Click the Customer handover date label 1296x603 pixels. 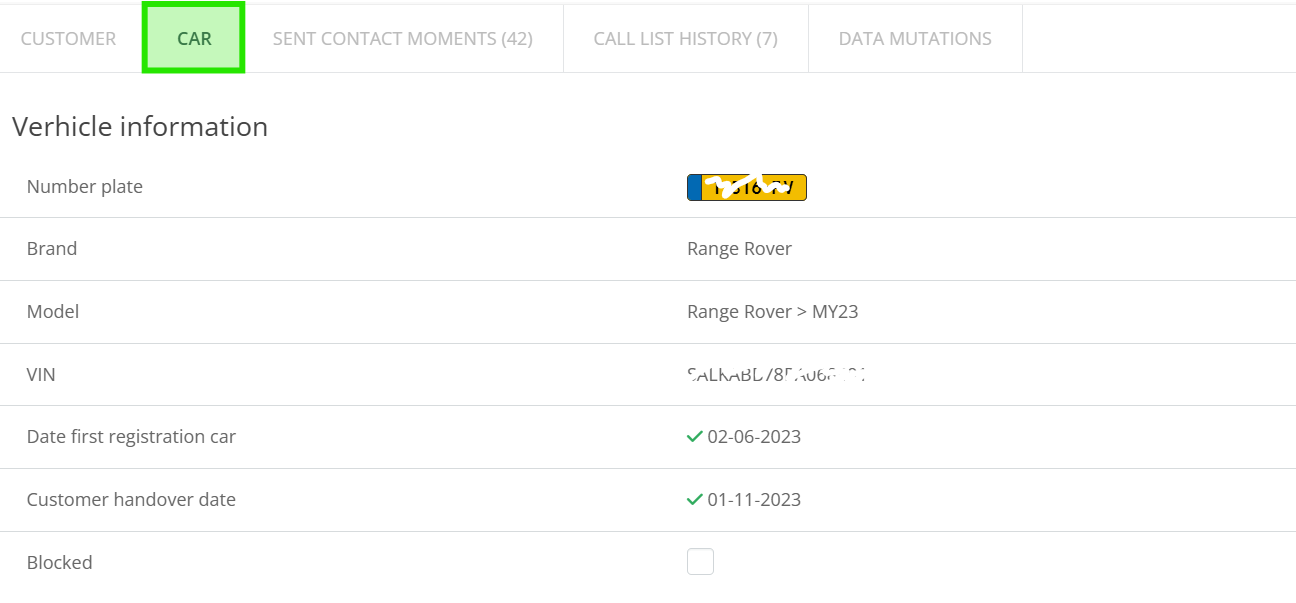[131, 500]
